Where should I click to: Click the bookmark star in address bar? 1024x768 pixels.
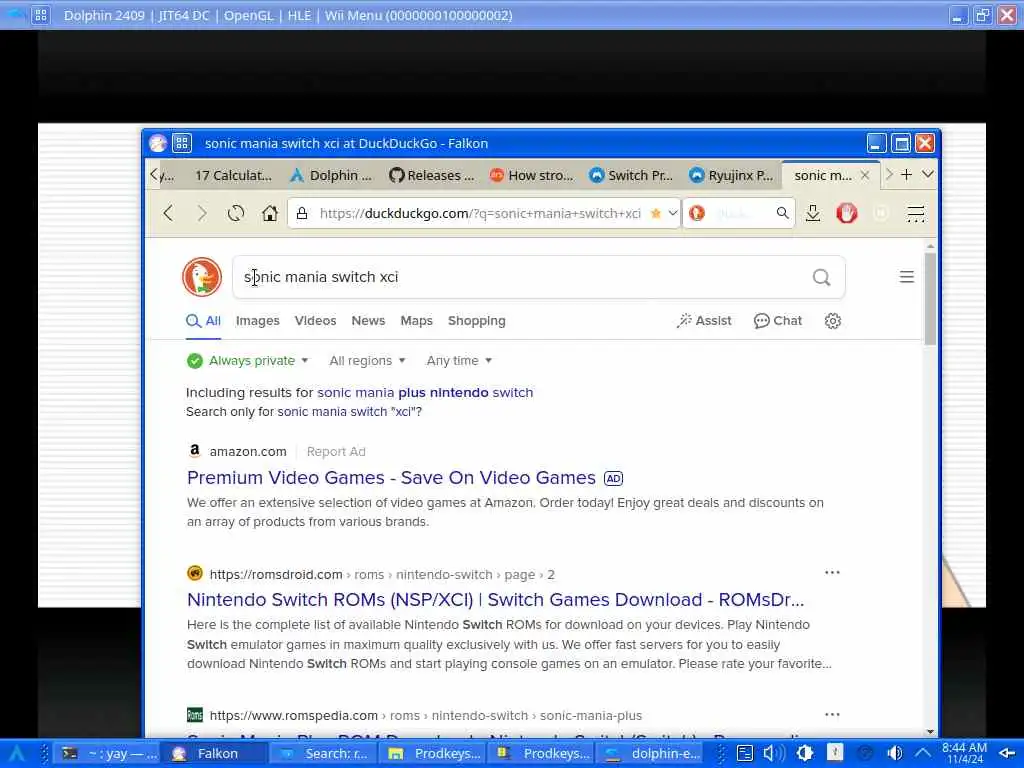[656, 214]
